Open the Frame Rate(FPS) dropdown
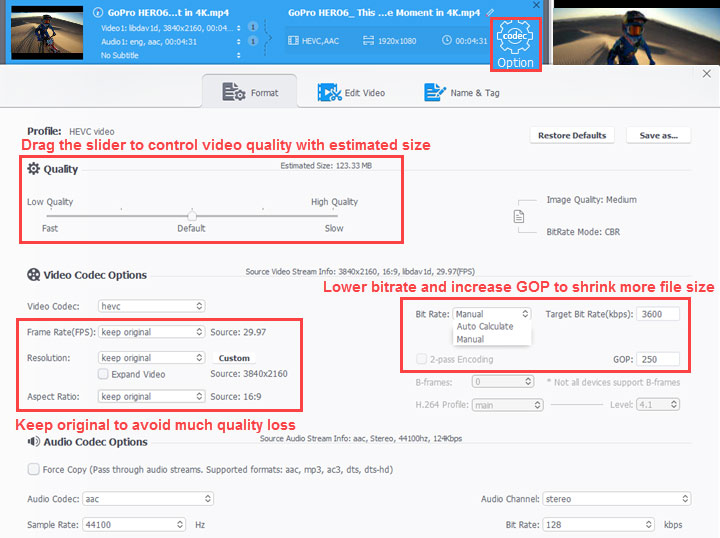720x538 pixels. click(x=151, y=332)
